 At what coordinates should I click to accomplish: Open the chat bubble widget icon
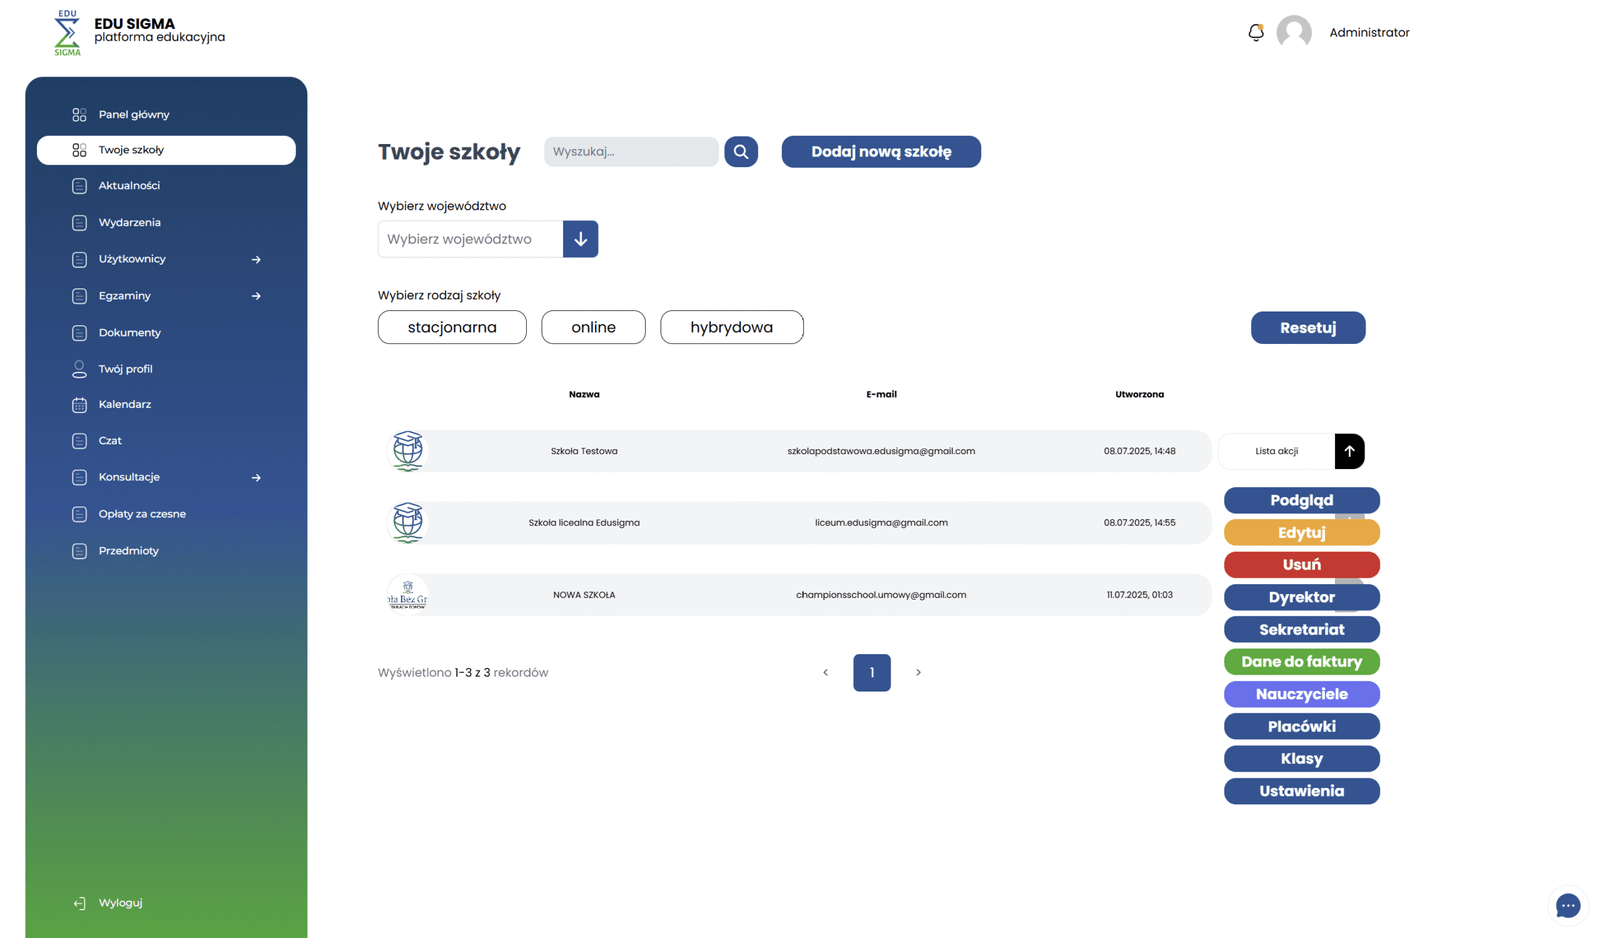coord(1567,905)
